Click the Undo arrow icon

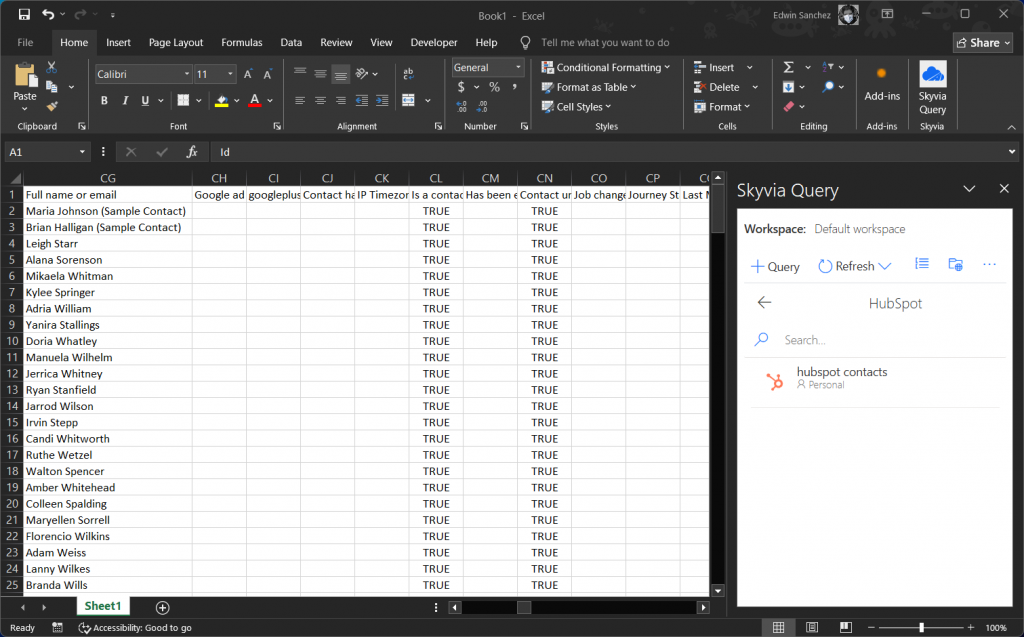[48, 14]
